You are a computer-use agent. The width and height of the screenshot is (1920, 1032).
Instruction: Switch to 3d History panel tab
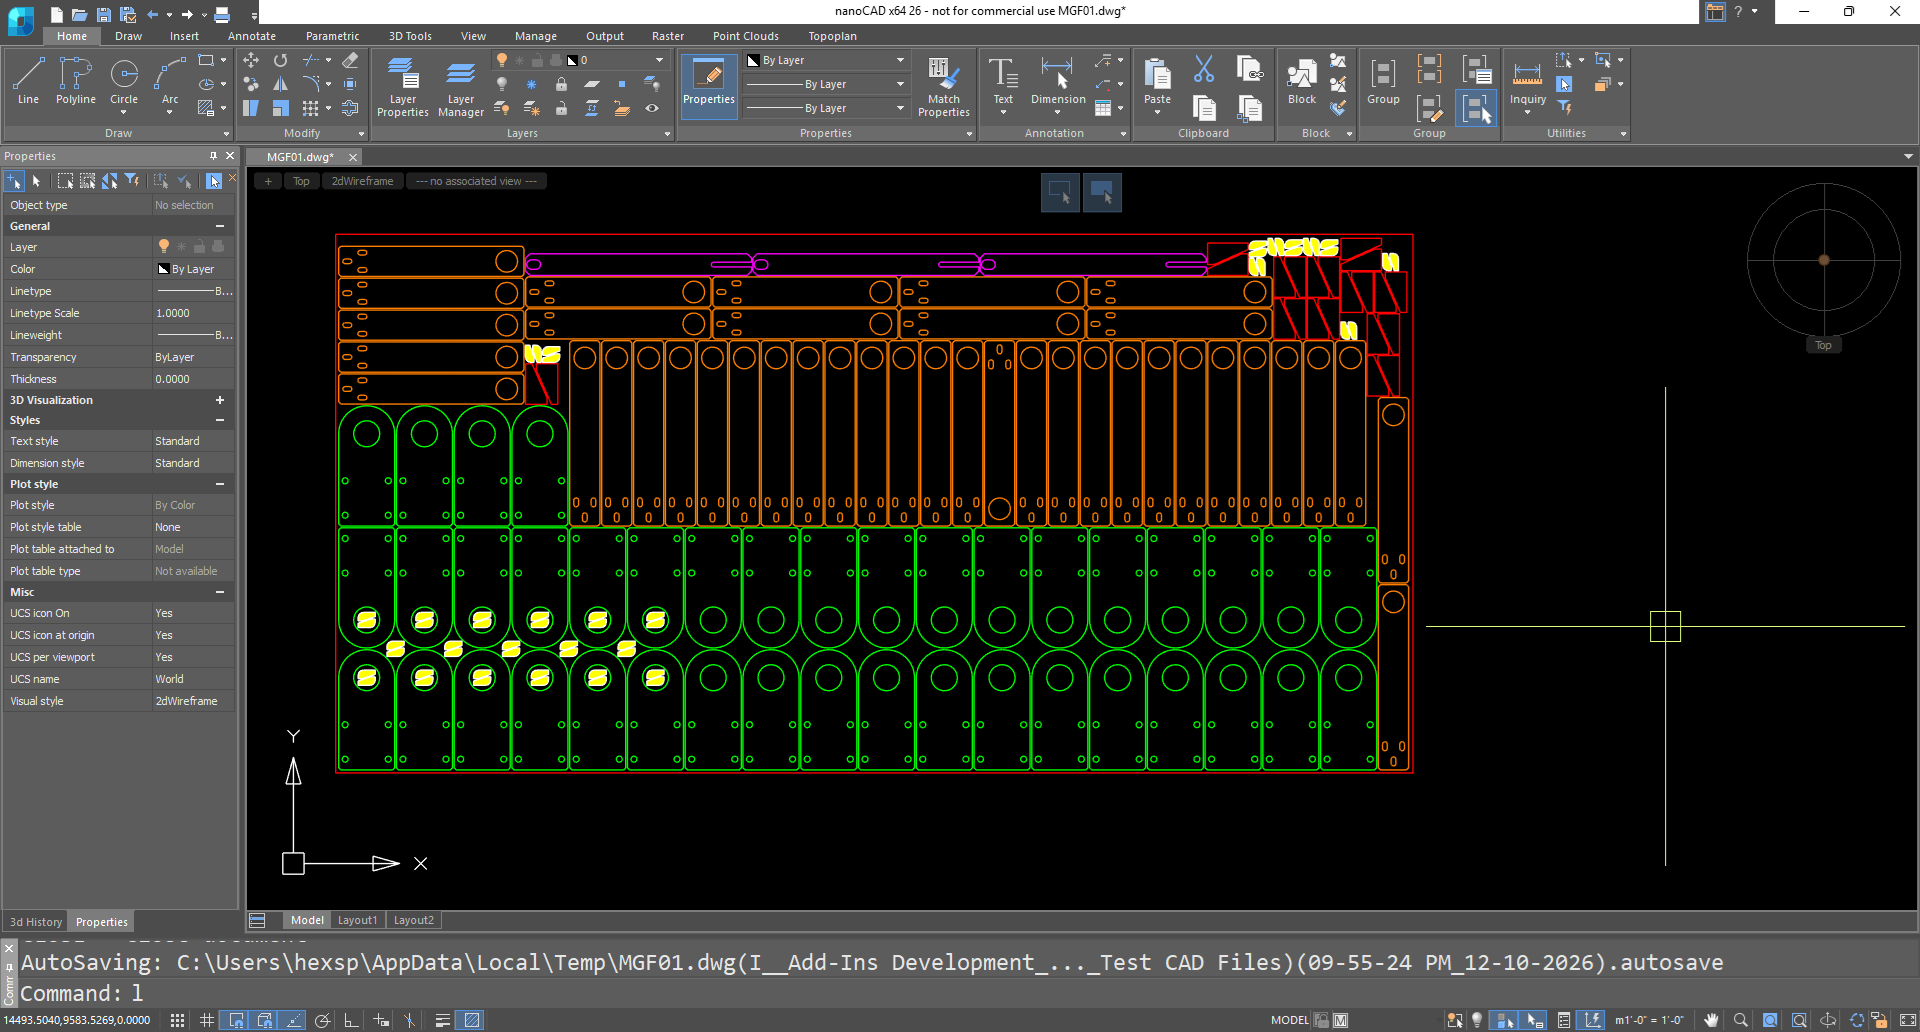(36, 922)
